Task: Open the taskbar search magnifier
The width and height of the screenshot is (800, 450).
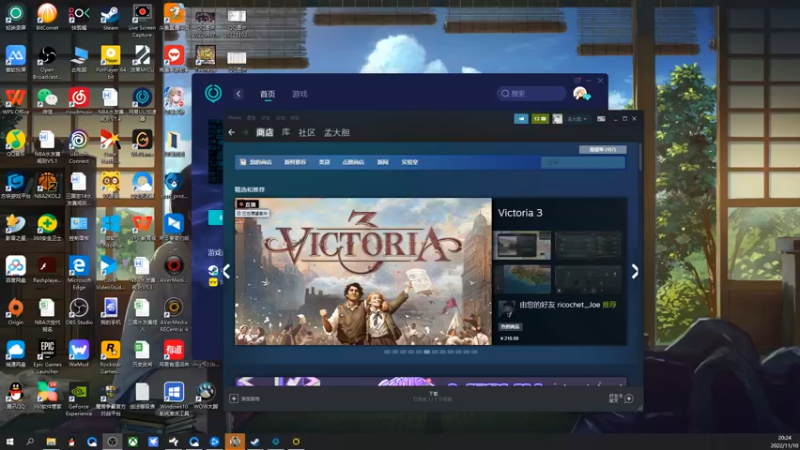Action: tap(30, 442)
